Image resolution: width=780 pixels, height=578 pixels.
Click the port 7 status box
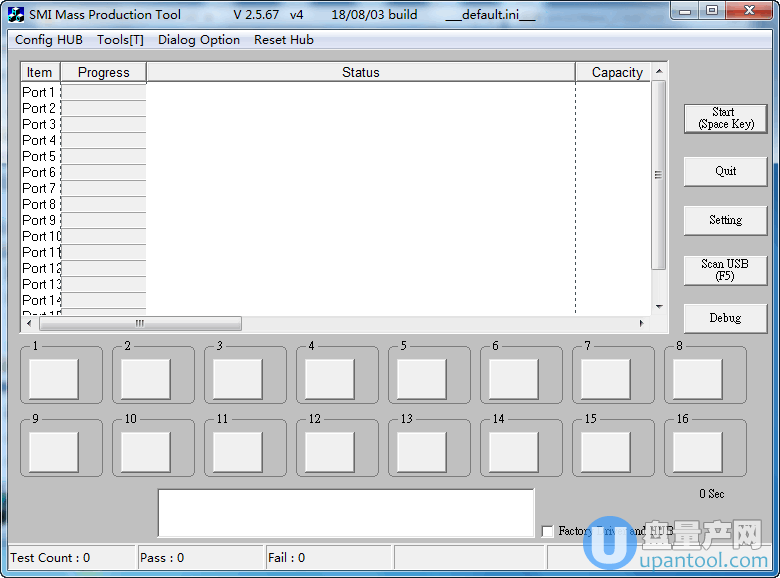(x=606, y=379)
